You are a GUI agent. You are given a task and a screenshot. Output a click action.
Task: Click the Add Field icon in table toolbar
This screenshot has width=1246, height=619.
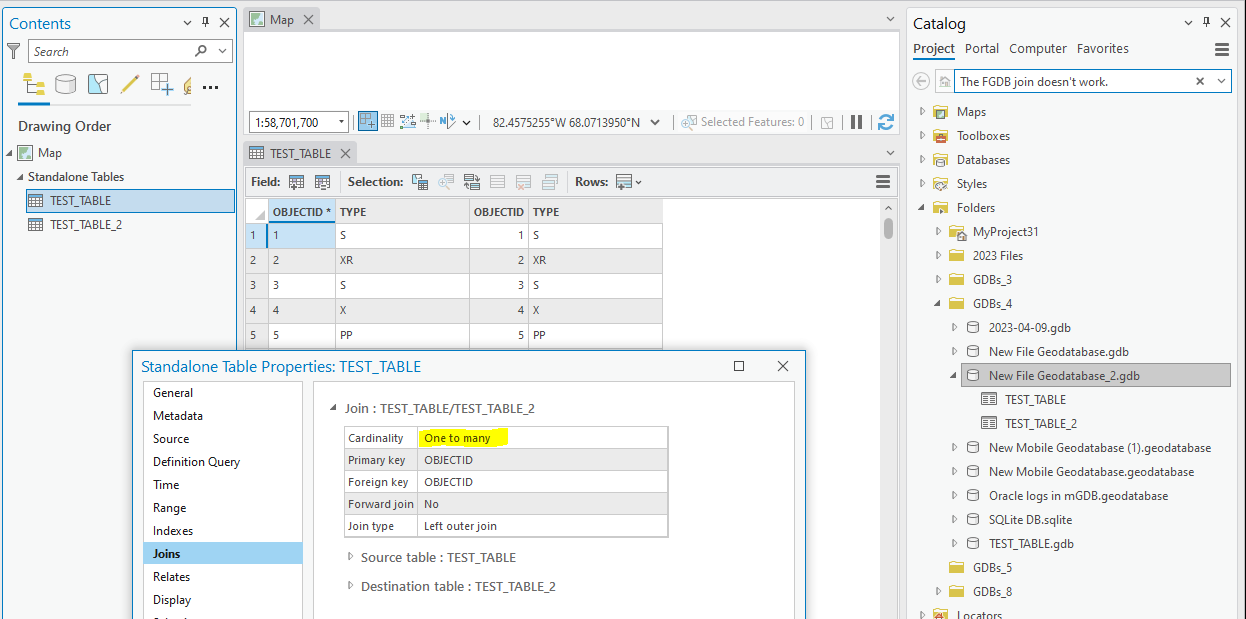point(297,182)
